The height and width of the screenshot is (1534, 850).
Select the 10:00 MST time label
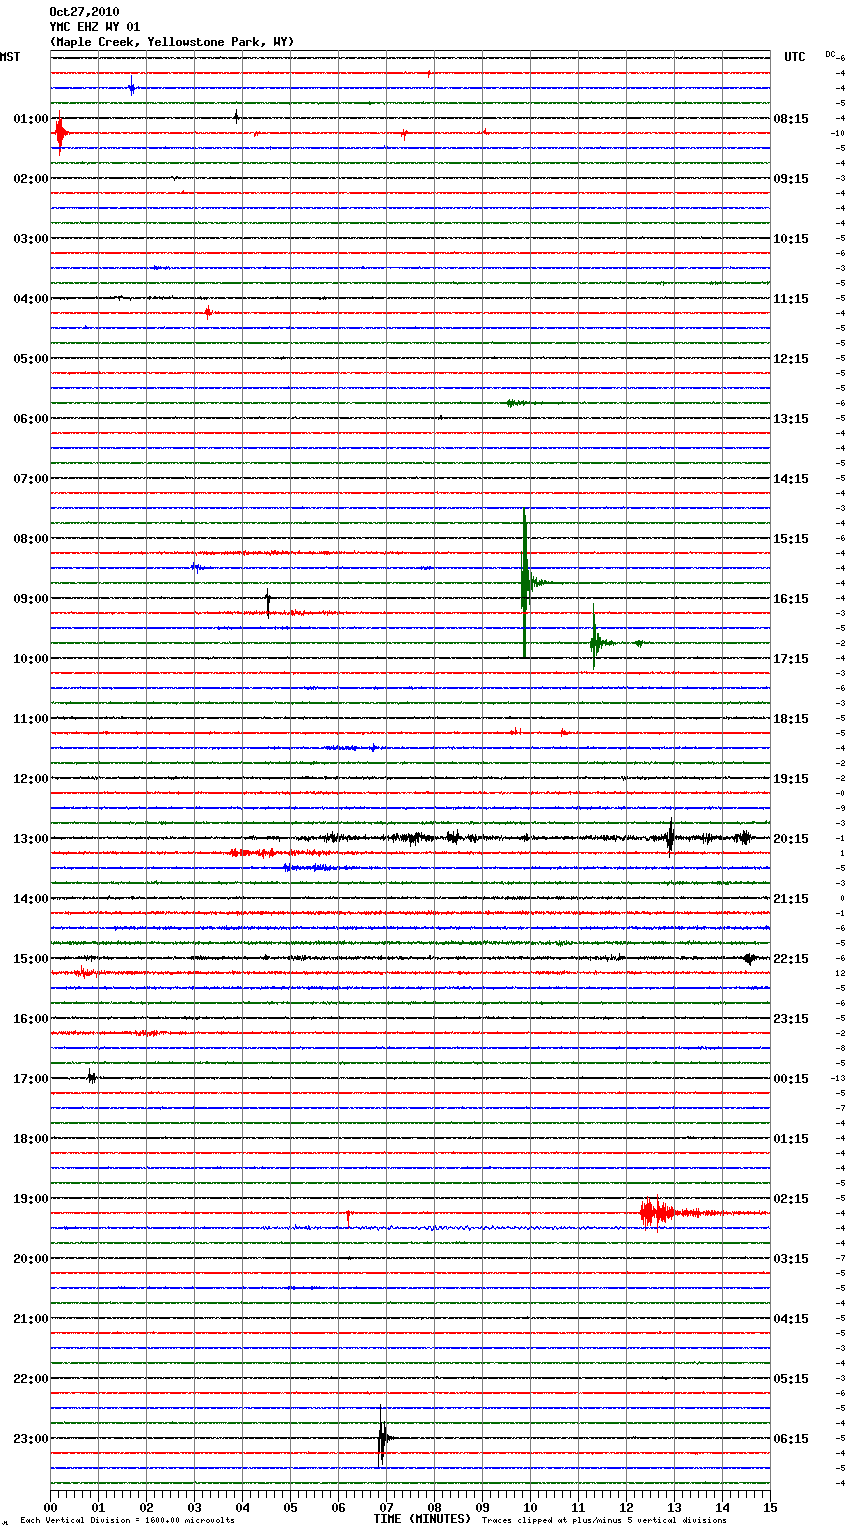[x=31, y=659]
